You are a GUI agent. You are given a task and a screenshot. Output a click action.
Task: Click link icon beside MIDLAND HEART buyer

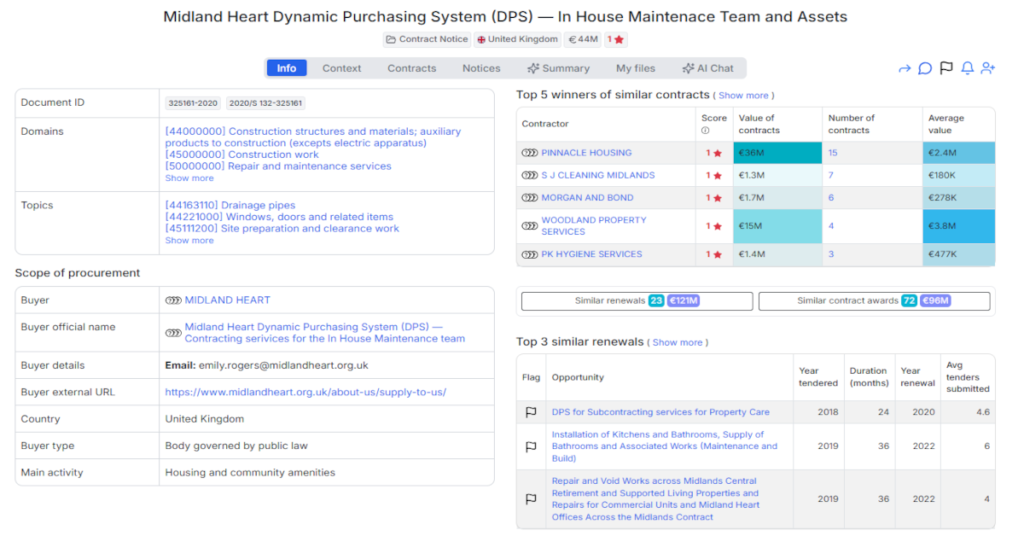tap(173, 300)
